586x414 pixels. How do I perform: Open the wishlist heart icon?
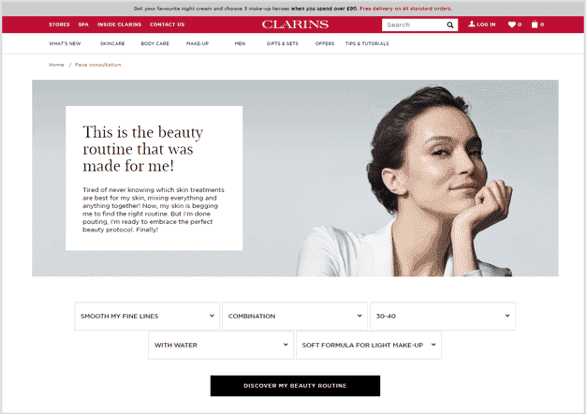click(512, 25)
